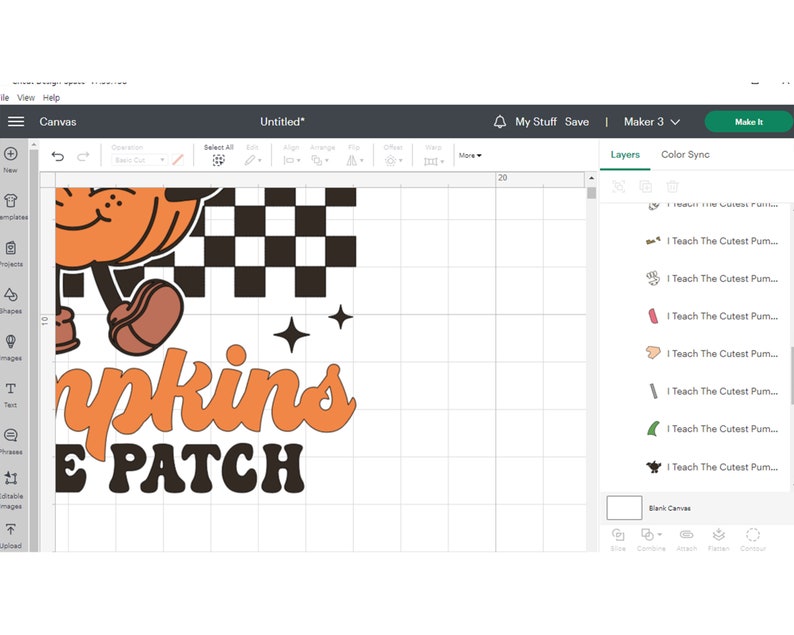Screen dimensions: 794x635
Task: Open the Offset dropdown
Action: (x=393, y=161)
